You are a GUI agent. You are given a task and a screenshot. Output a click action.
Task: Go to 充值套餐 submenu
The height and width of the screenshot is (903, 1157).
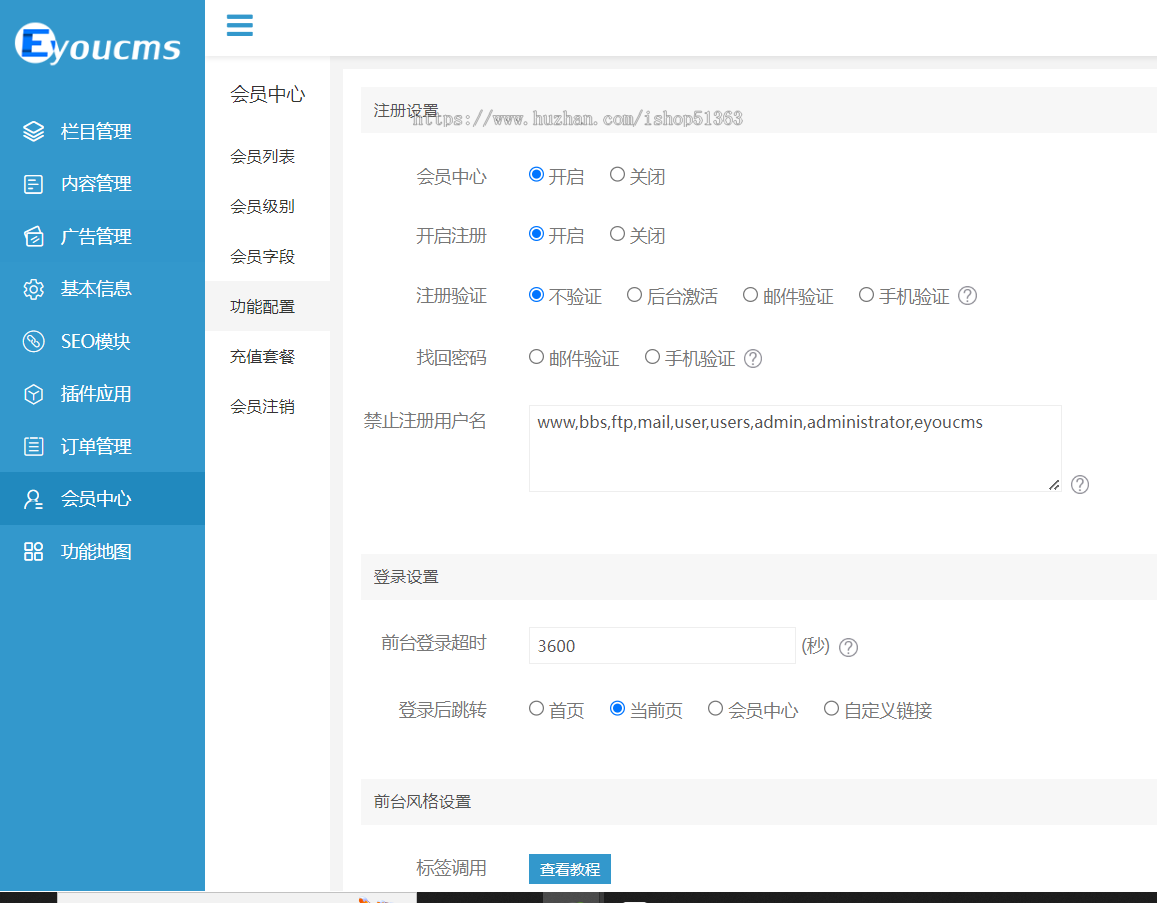[x=263, y=357]
